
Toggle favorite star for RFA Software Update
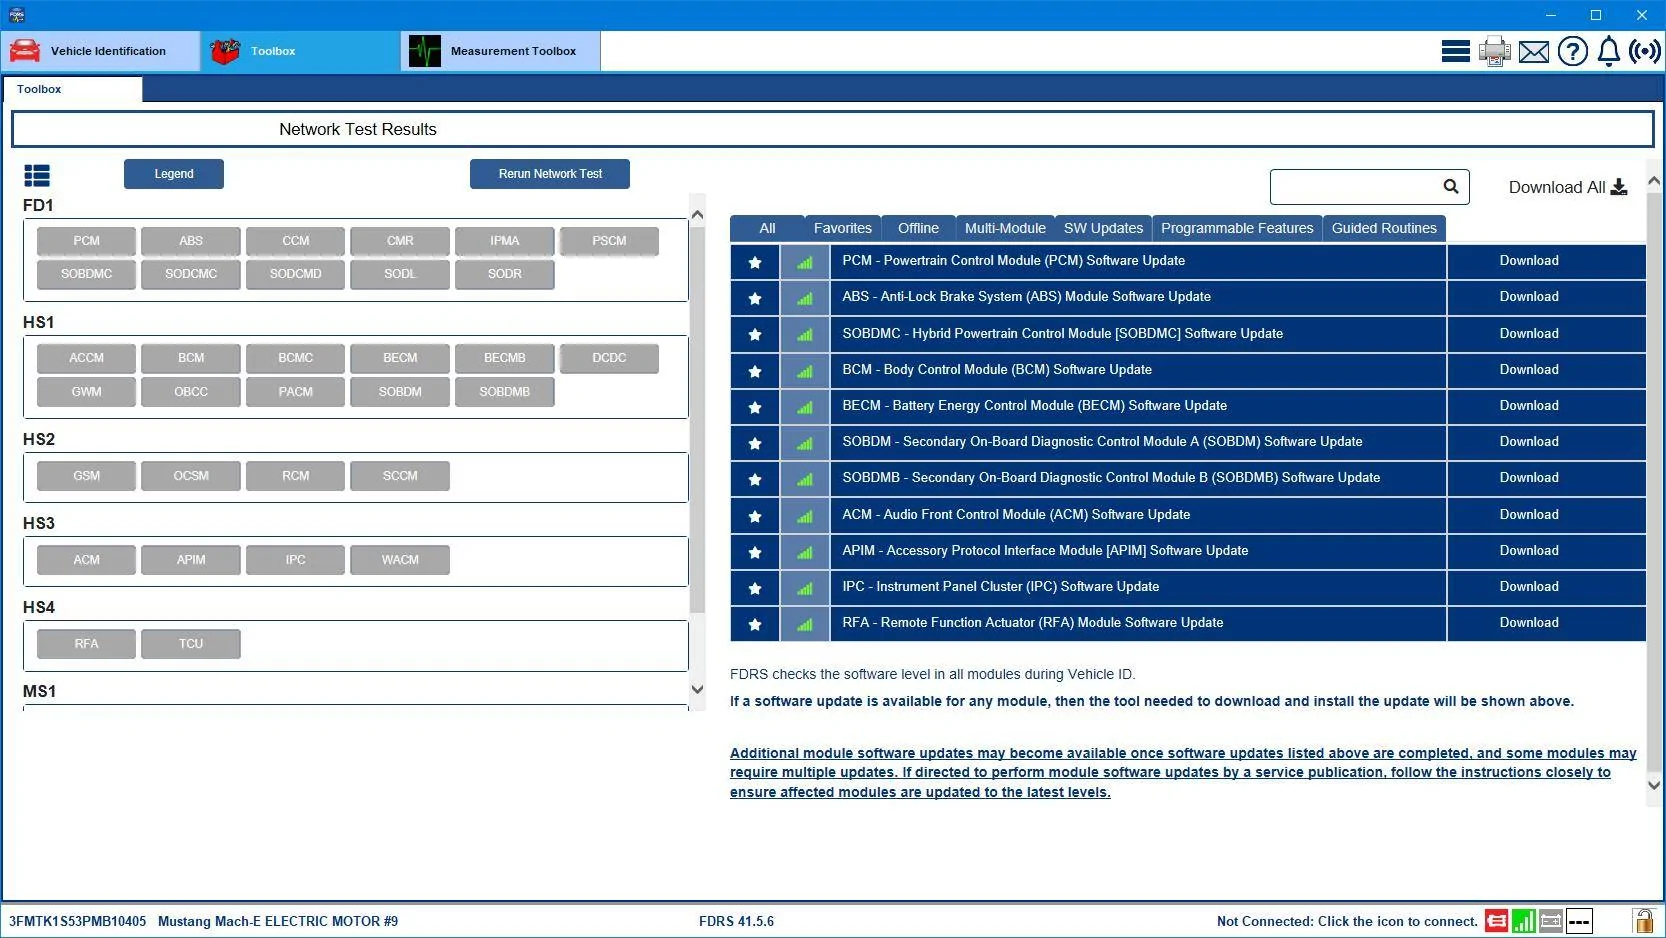[x=755, y=624]
